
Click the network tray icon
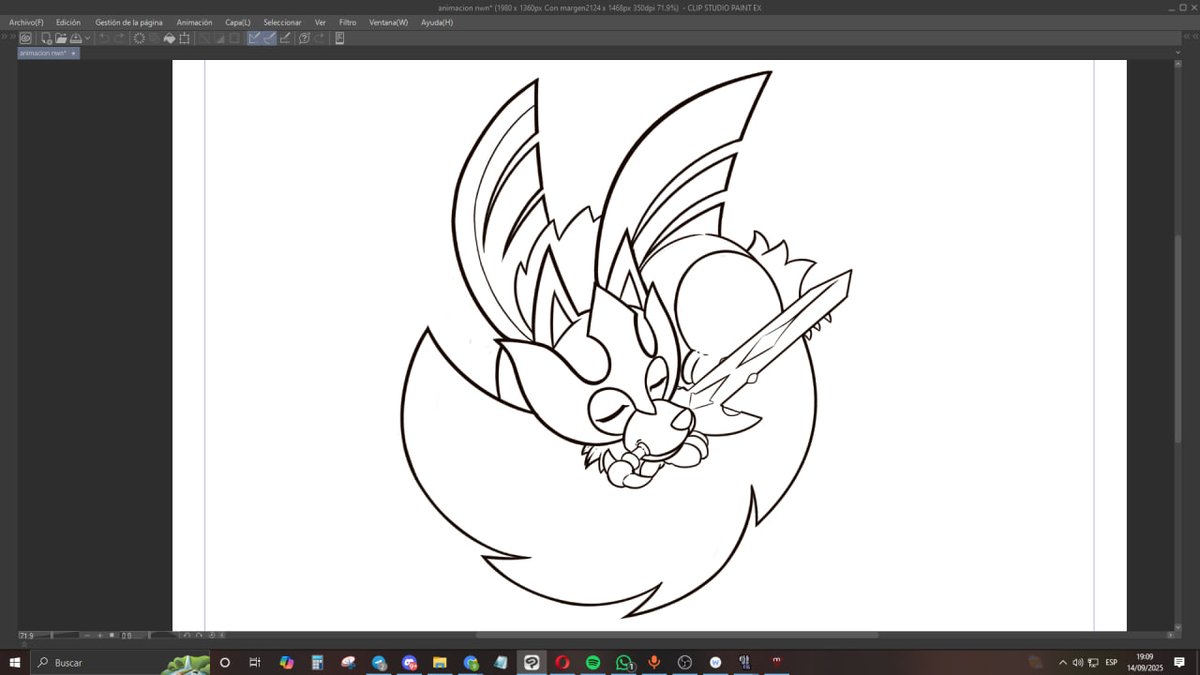tap(1092, 662)
